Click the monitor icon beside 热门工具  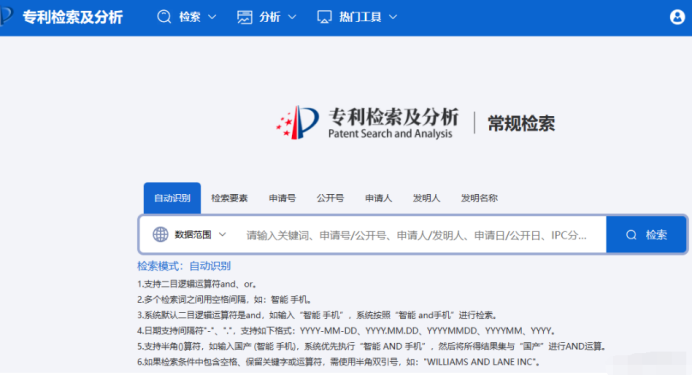tap(324, 17)
